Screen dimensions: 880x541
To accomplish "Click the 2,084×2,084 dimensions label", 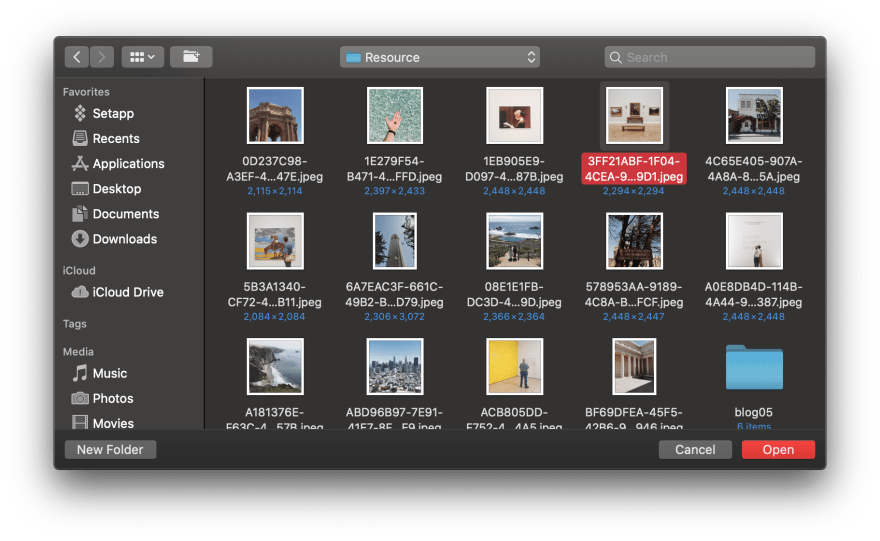I will (x=274, y=317).
